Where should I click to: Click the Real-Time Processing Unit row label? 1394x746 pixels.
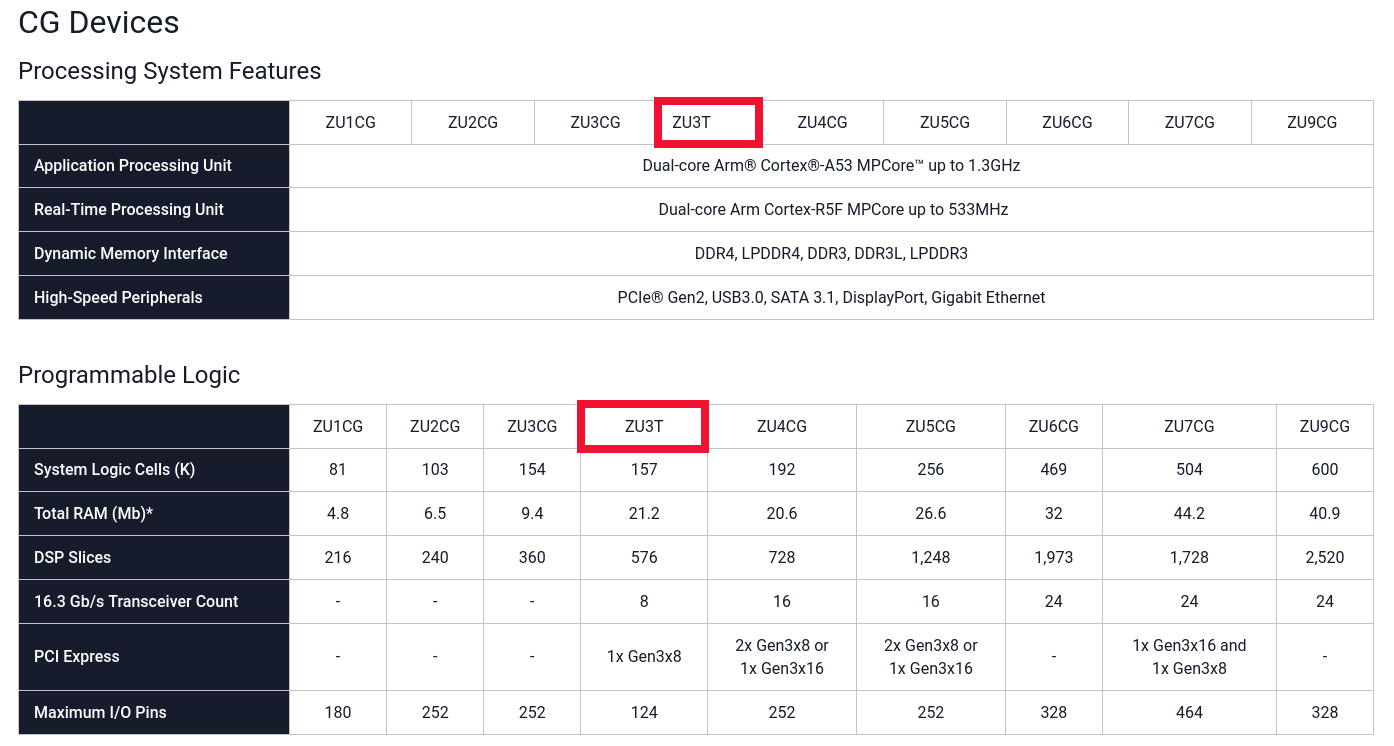coord(129,210)
